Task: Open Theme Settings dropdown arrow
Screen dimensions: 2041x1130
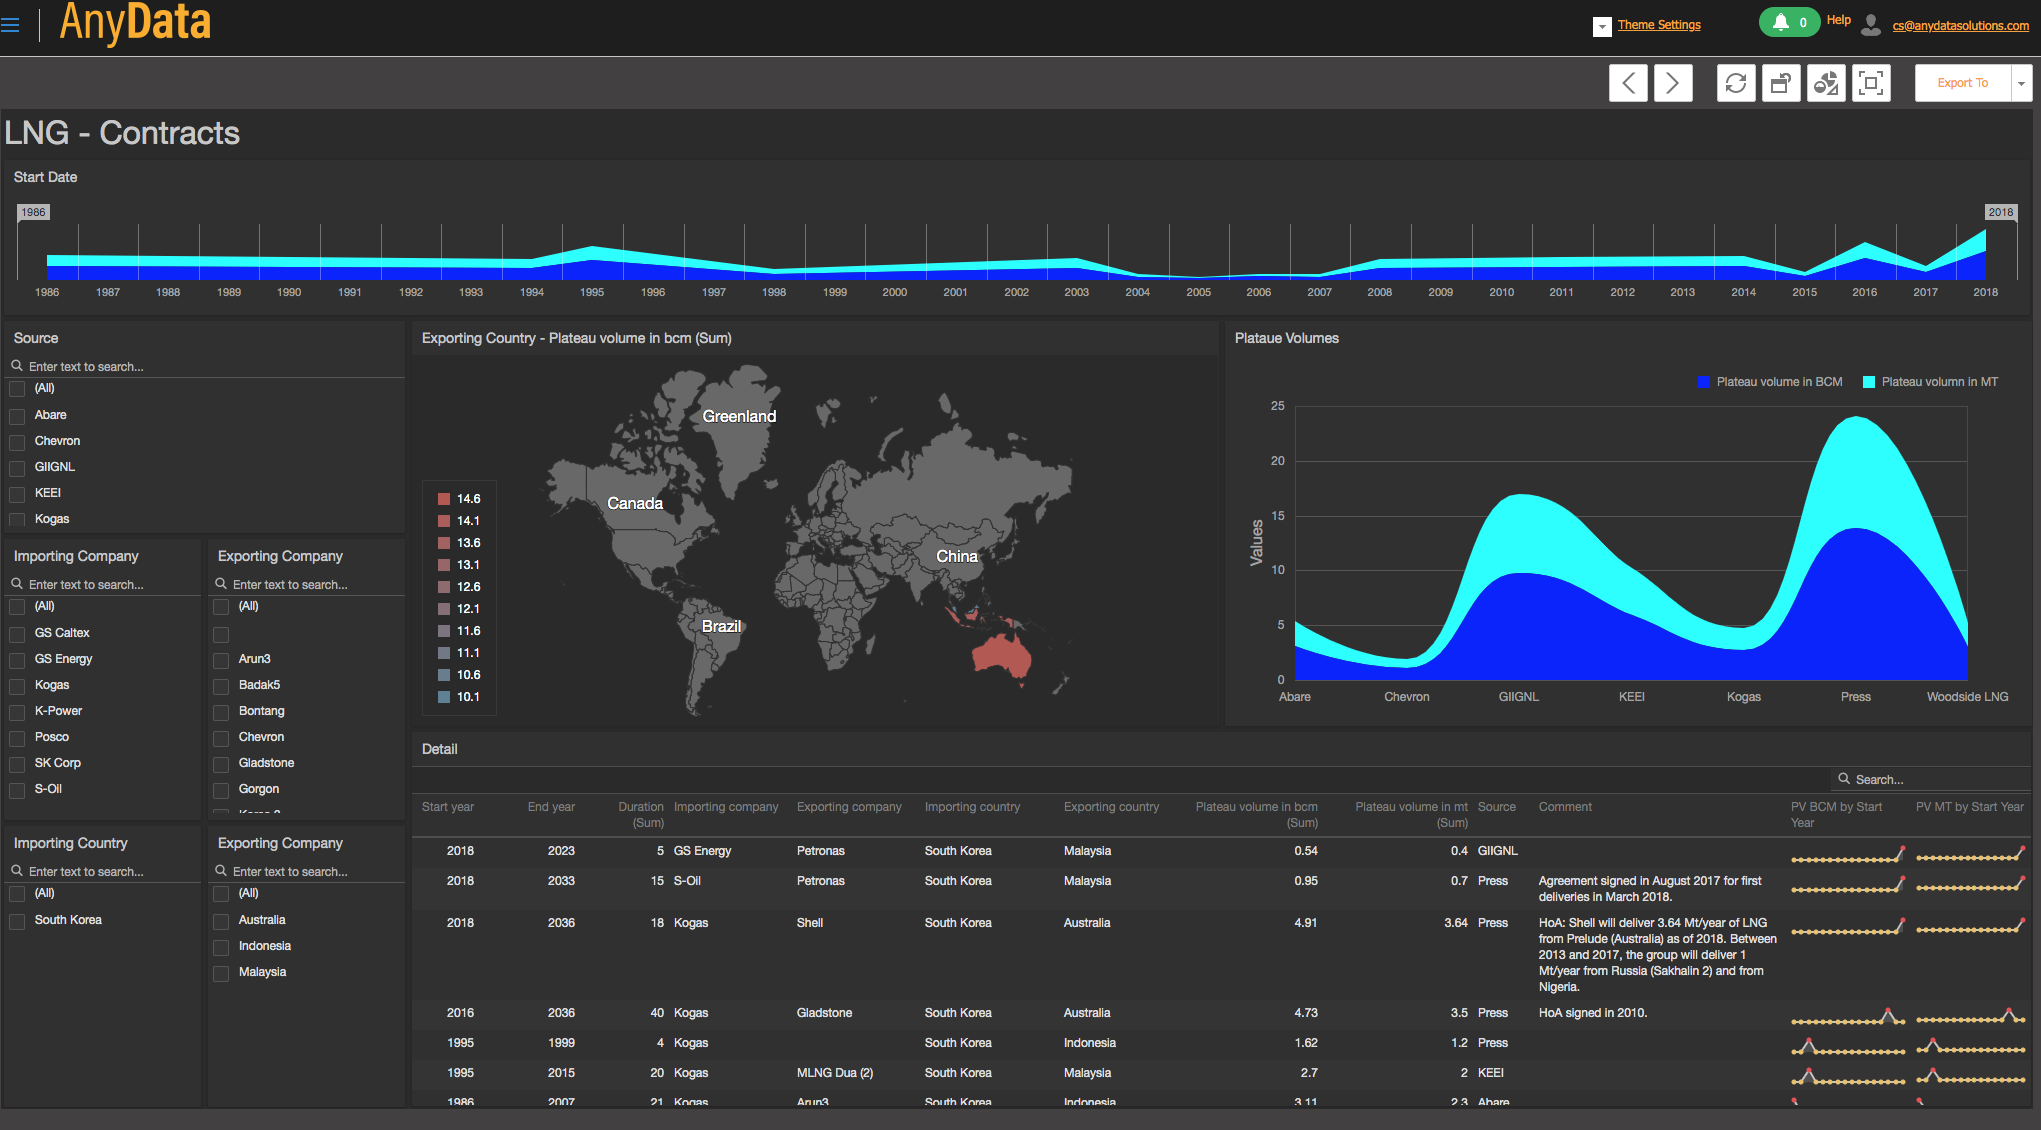Action: (1602, 27)
